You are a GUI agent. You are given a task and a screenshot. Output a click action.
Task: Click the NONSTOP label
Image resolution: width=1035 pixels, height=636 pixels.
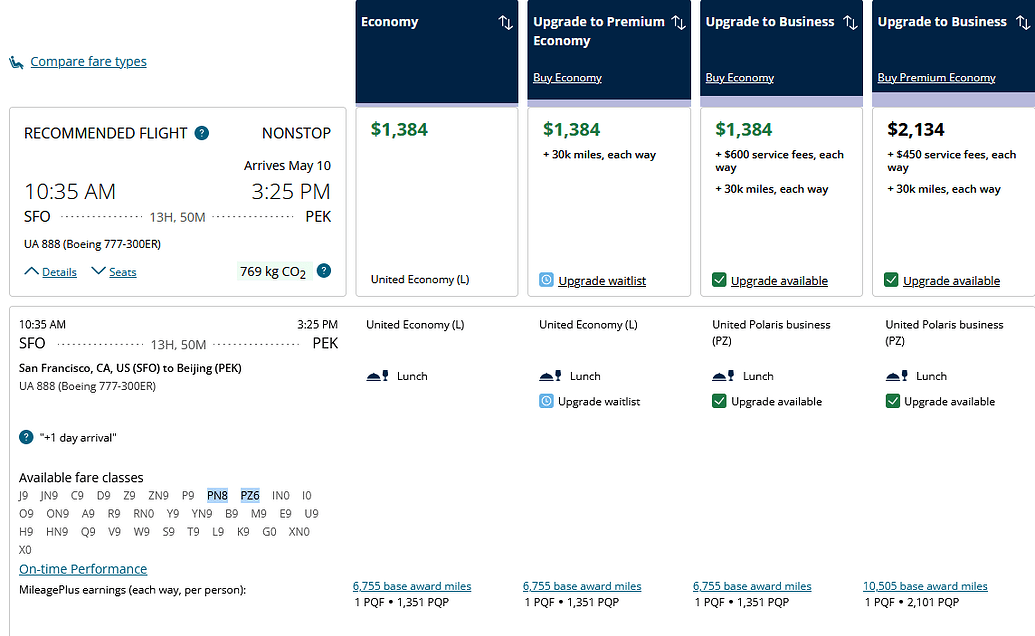pos(296,133)
